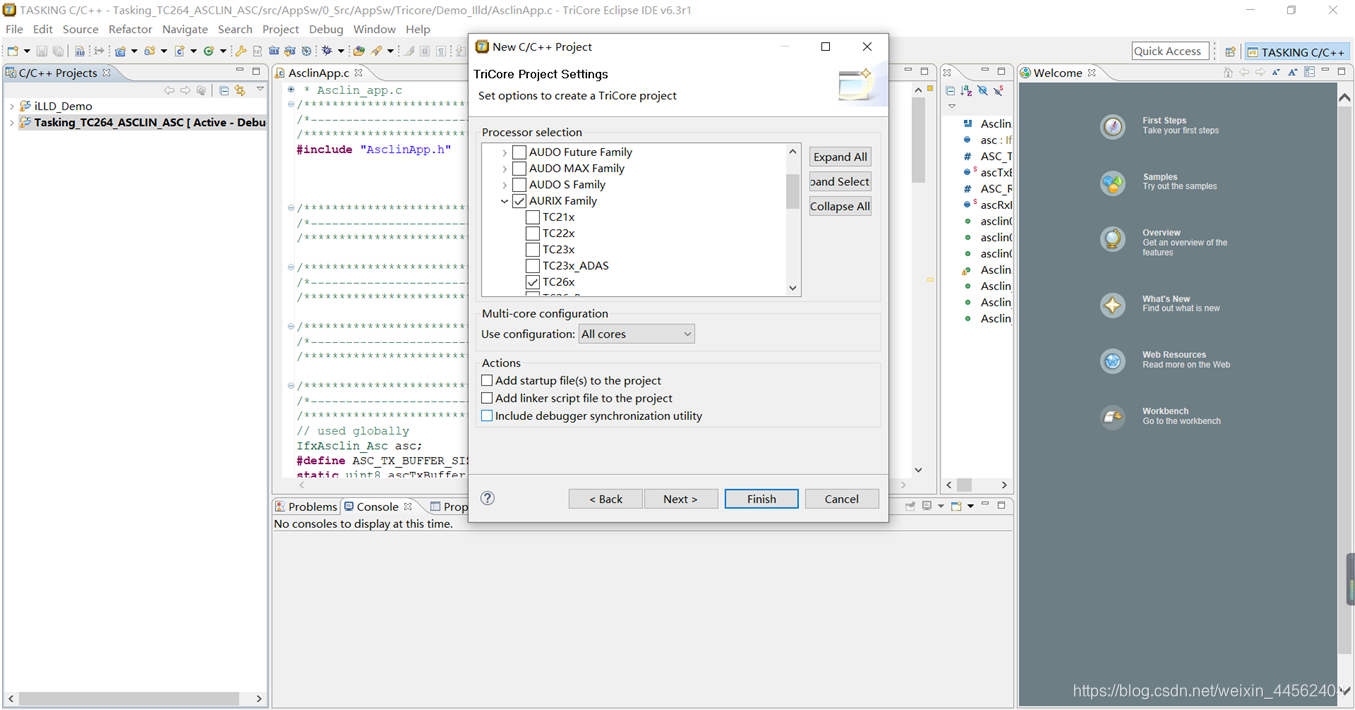The height and width of the screenshot is (710, 1355).
Task: Uncheck the TC26x processor checkbox
Action: [533, 282]
